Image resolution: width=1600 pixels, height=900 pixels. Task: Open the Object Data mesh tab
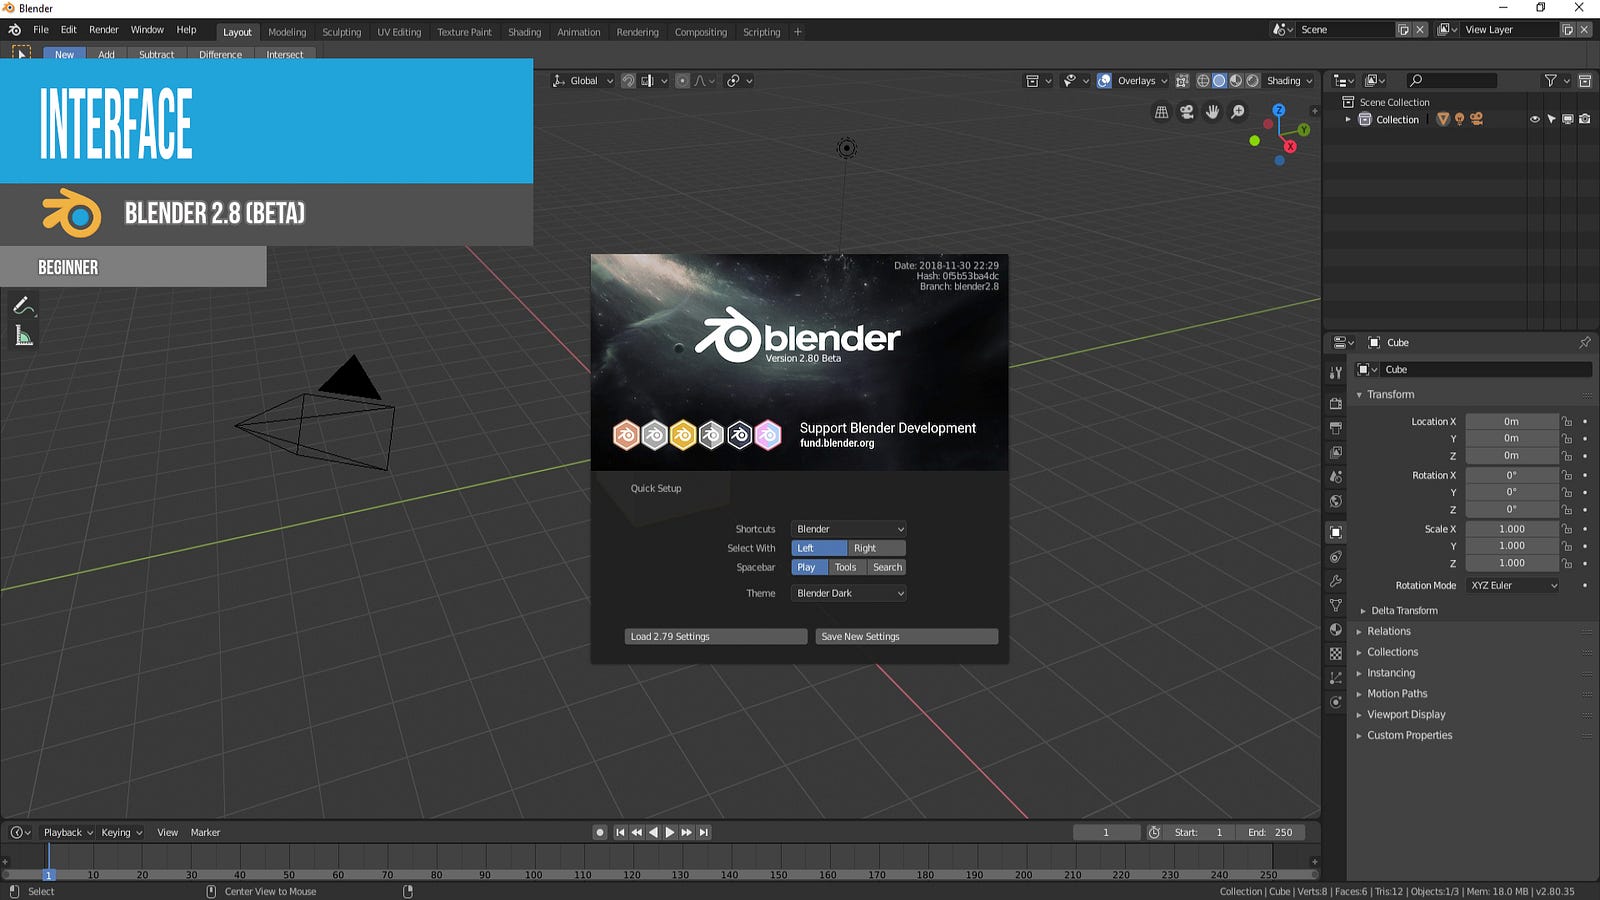tap(1336, 605)
